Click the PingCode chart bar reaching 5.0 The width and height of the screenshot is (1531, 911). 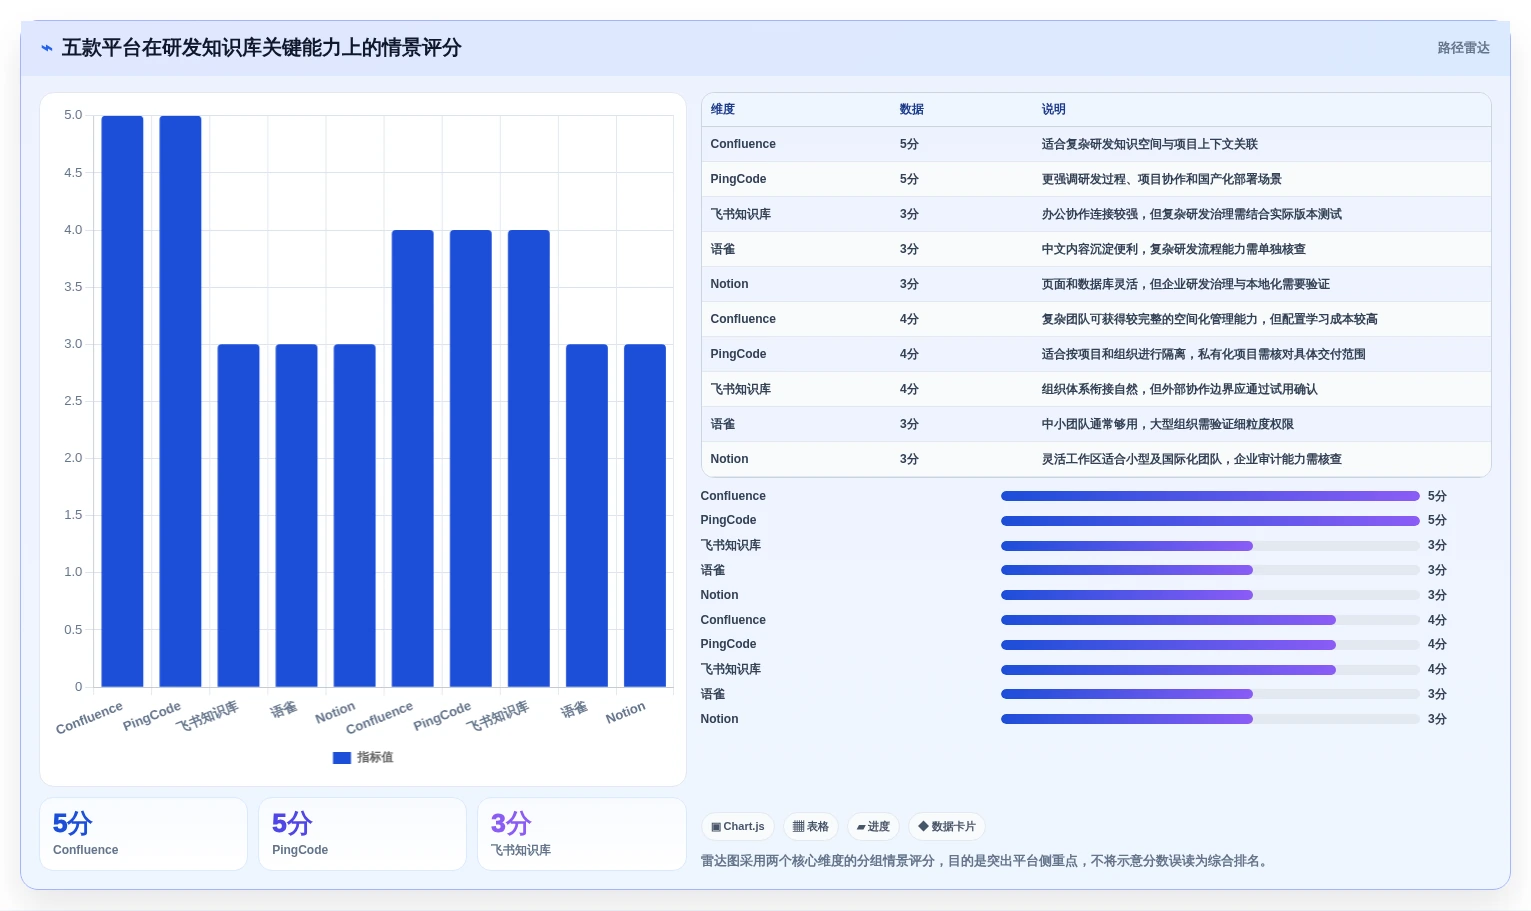tap(180, 401)
